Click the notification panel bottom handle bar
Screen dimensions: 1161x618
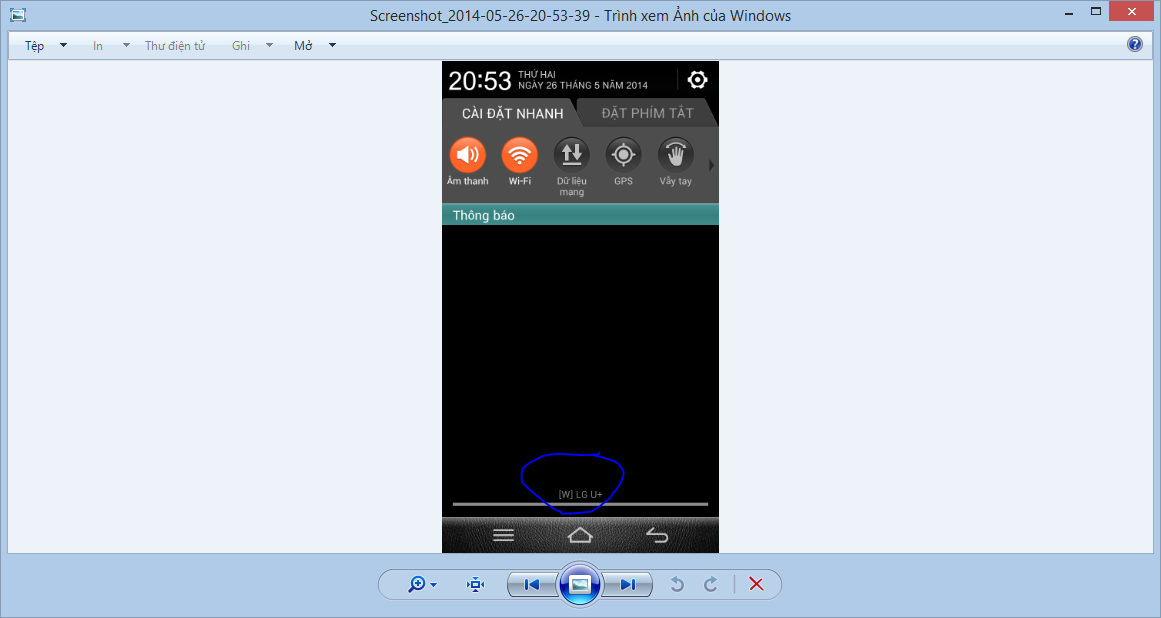click(x=580, y=504)
